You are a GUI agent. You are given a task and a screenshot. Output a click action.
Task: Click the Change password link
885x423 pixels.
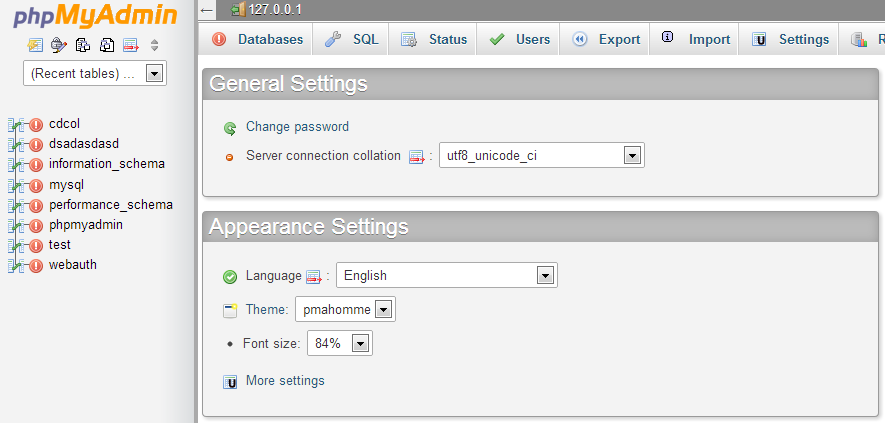pos(297,127)
